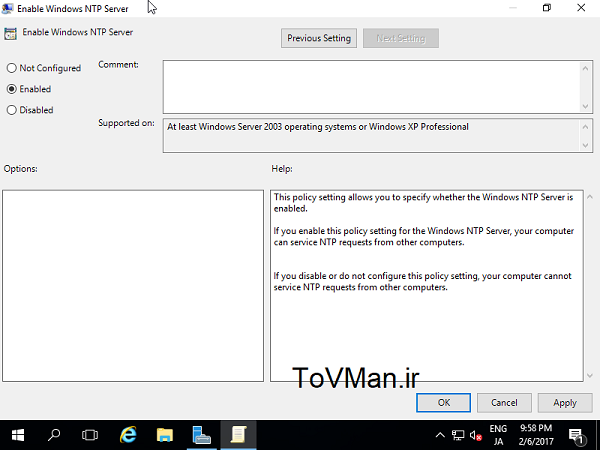The image size is (600, 450).
Task: Click the Supported on text field
Action: tap(370, 135)
